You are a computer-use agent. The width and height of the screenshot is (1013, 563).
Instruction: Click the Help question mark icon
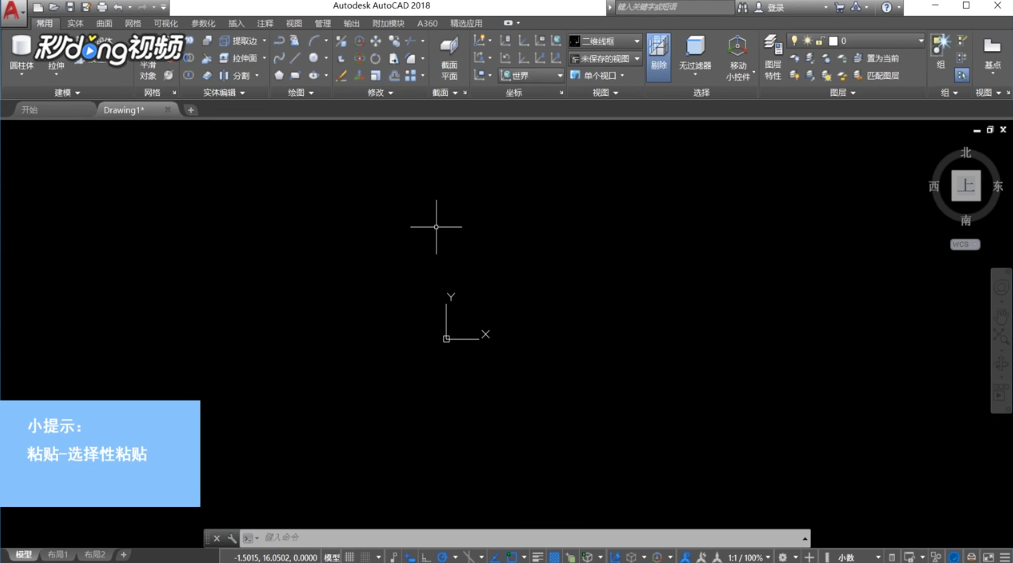[x=886, y=7]
